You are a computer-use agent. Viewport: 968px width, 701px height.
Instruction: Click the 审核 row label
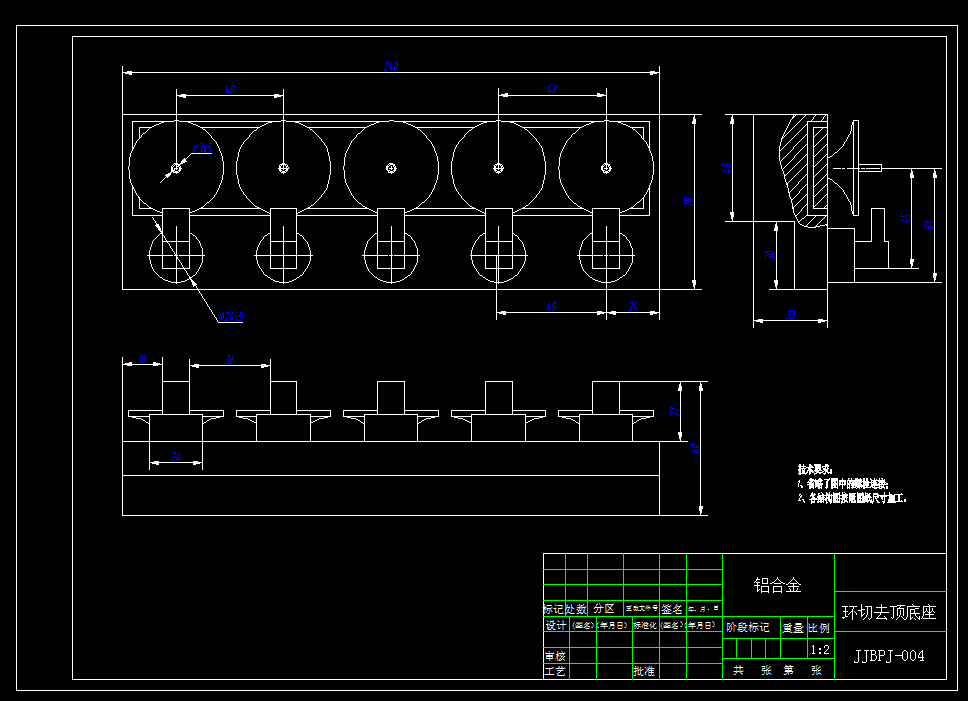[x=555, y=656]
